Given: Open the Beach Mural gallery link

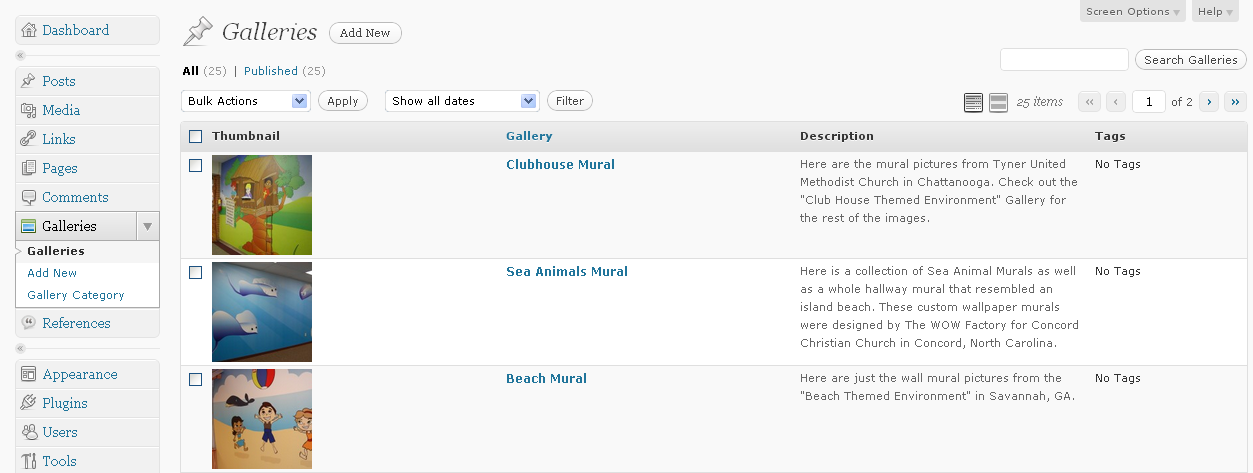Looking at the screenshot, I should (546, 379).
